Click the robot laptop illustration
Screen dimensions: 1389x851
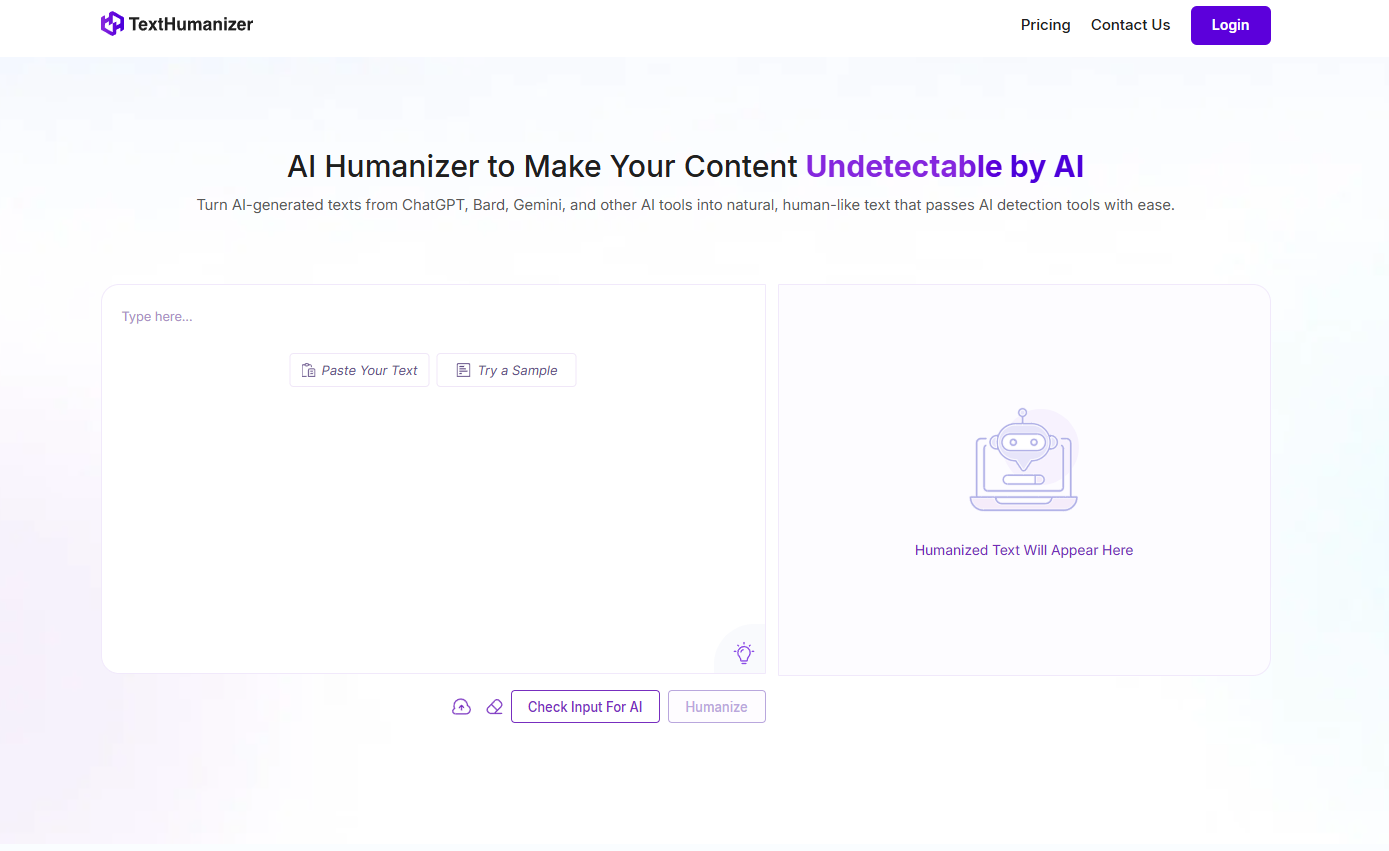(x=1024, y=460)
